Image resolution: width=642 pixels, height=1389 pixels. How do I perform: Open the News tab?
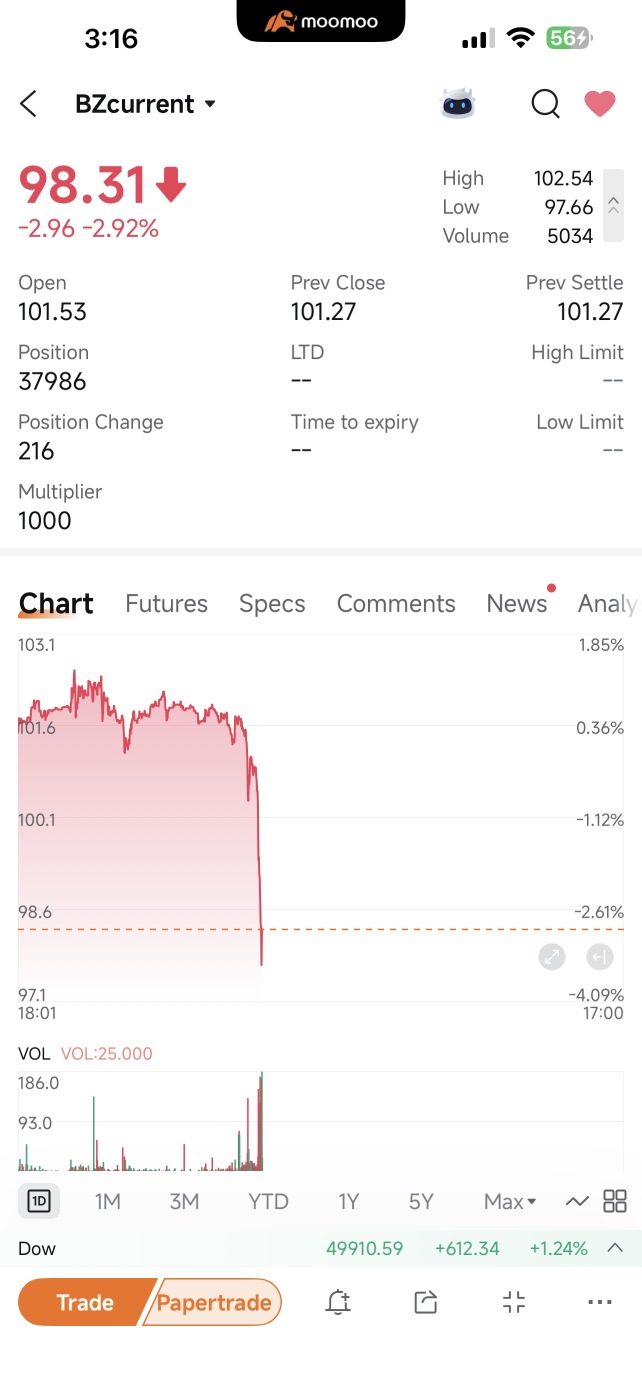pos(517,603)
